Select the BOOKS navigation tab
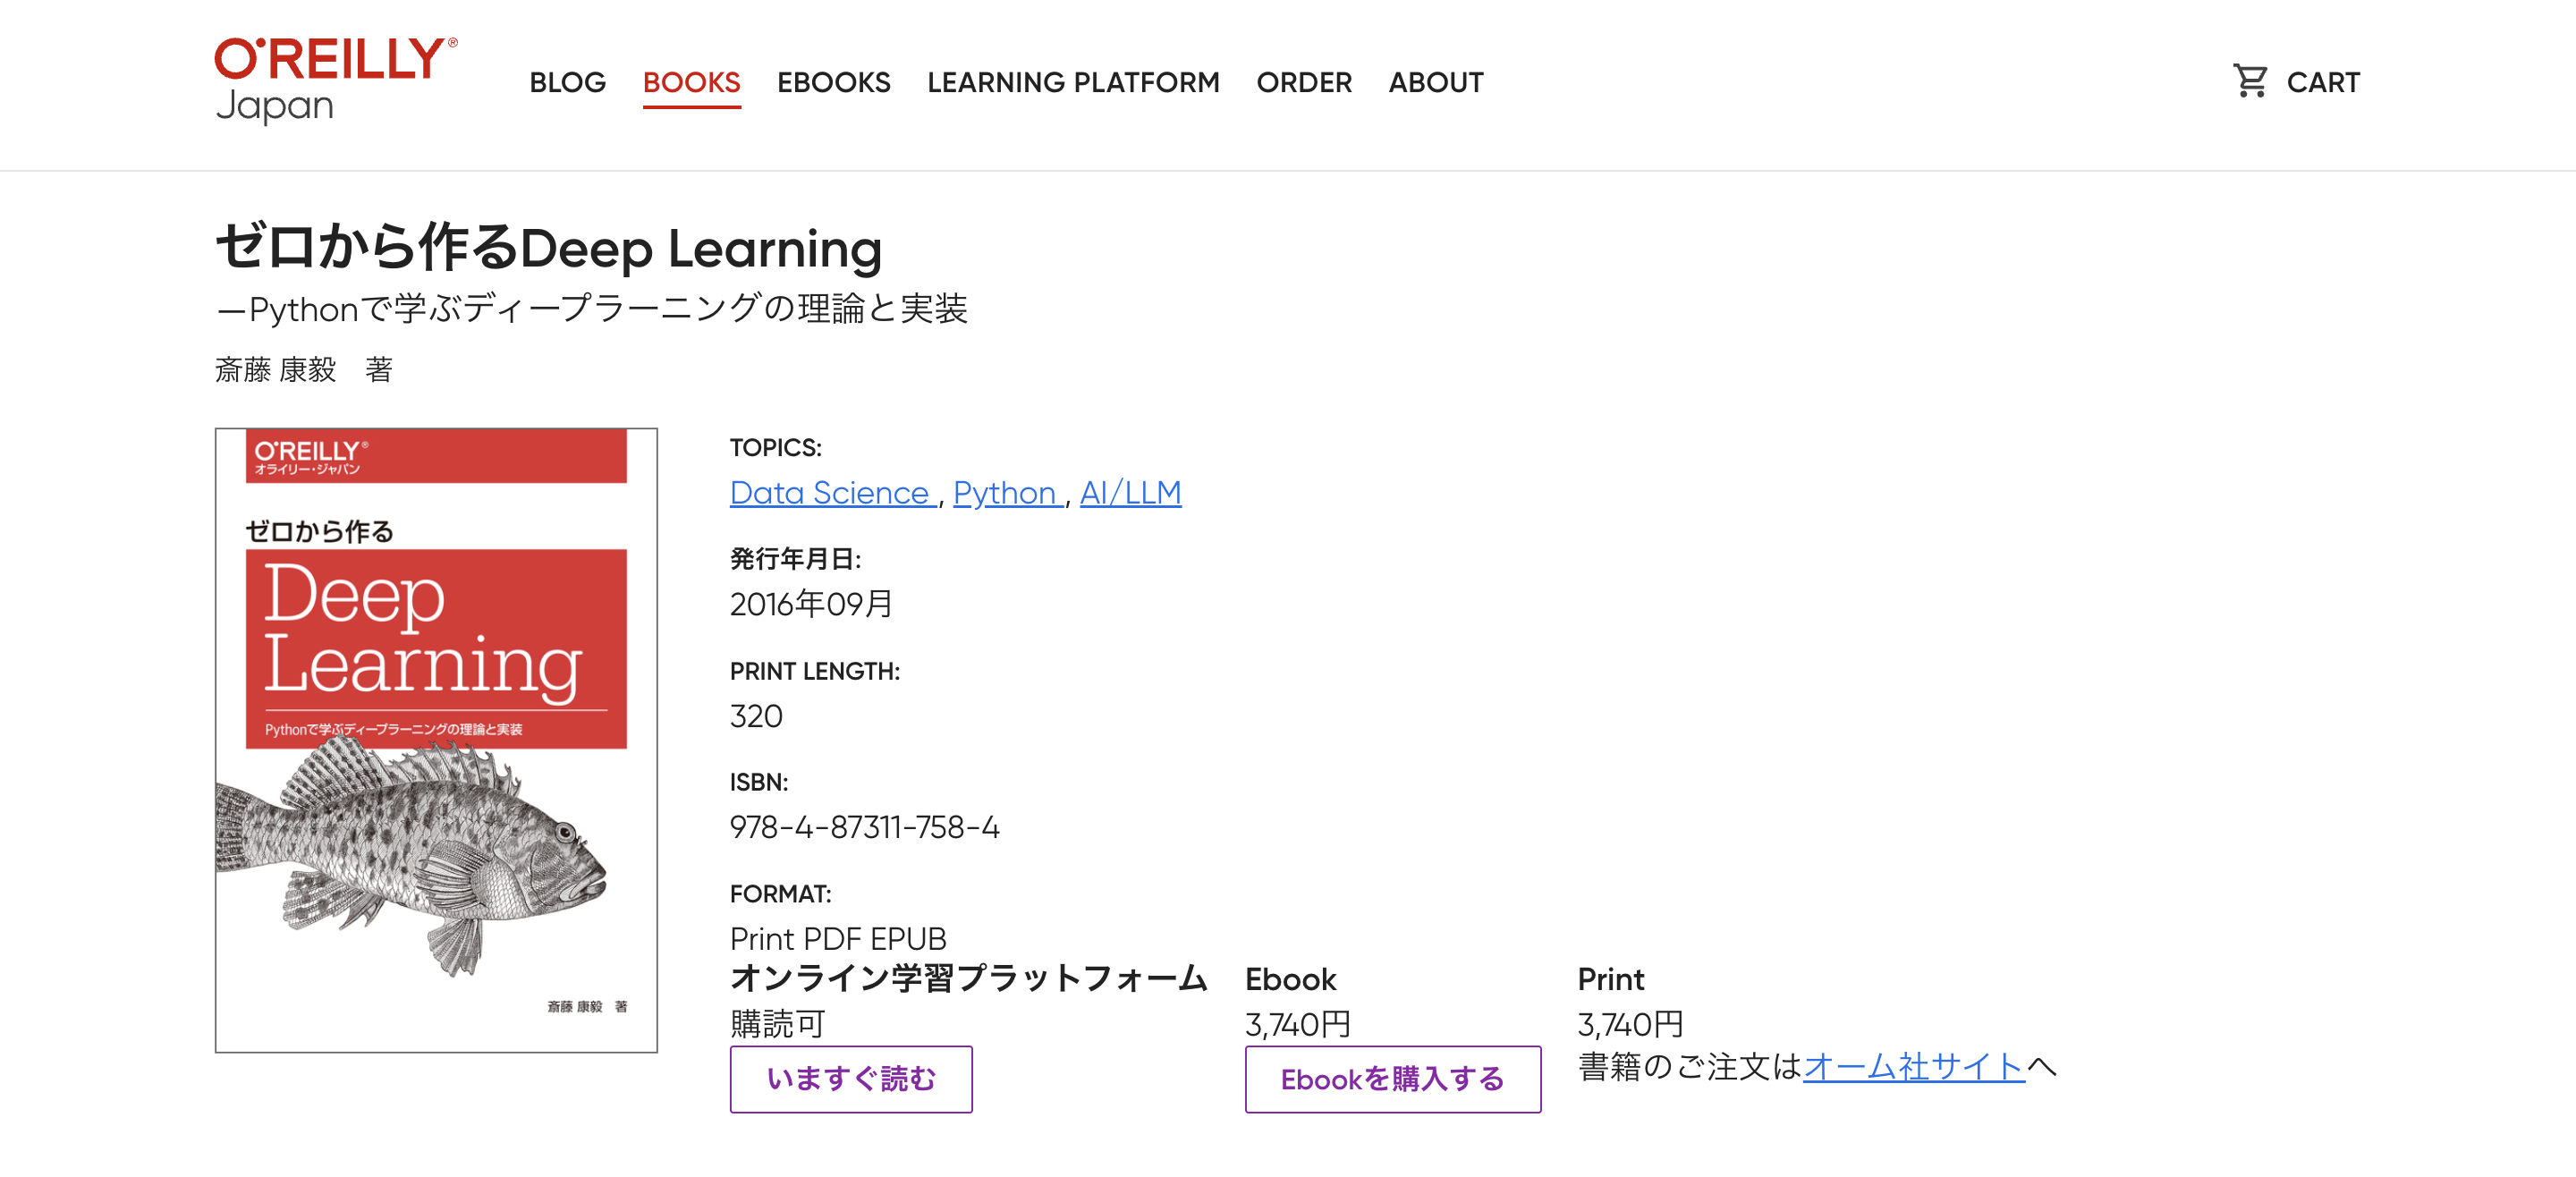The width and height of the screenshot is (2576, 1177). [691, 82]
